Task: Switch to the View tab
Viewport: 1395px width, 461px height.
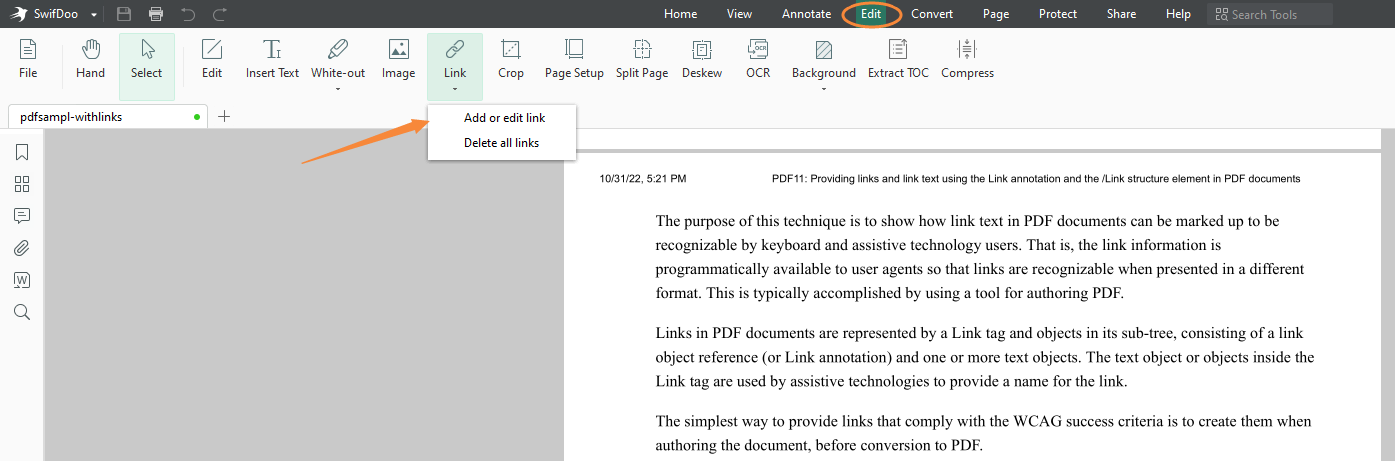Action: pyautogui.click(x=740, y=14)
